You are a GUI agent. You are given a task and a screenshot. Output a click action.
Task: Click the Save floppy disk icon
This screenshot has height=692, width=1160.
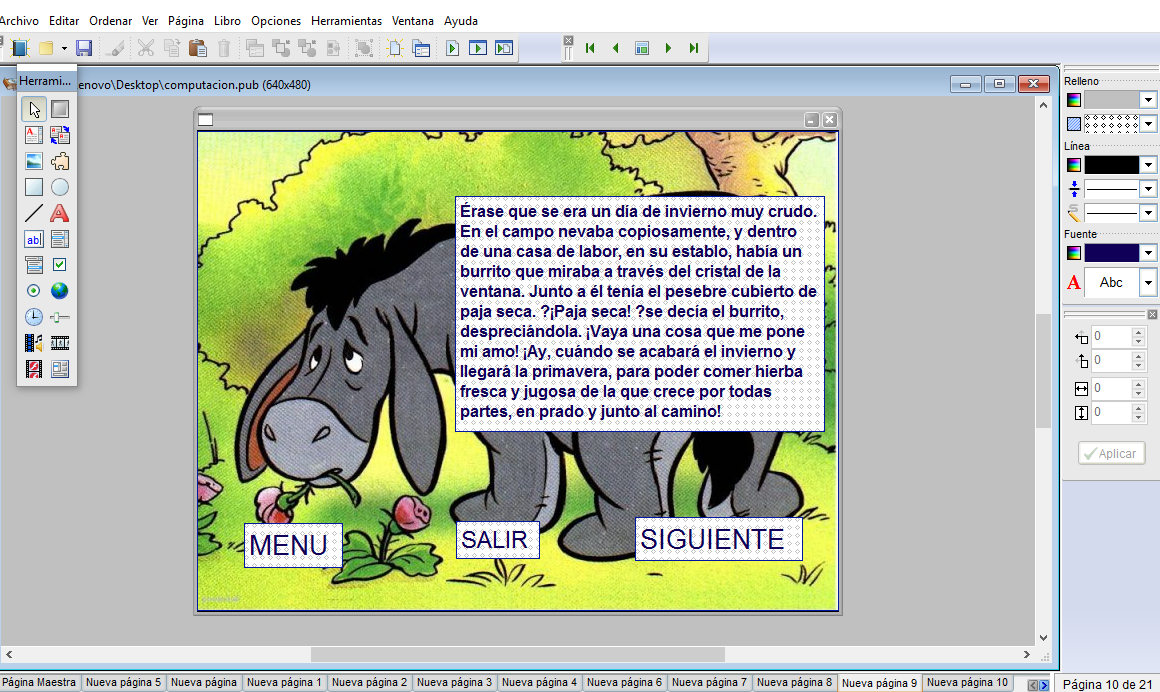[x=84, y=48]
